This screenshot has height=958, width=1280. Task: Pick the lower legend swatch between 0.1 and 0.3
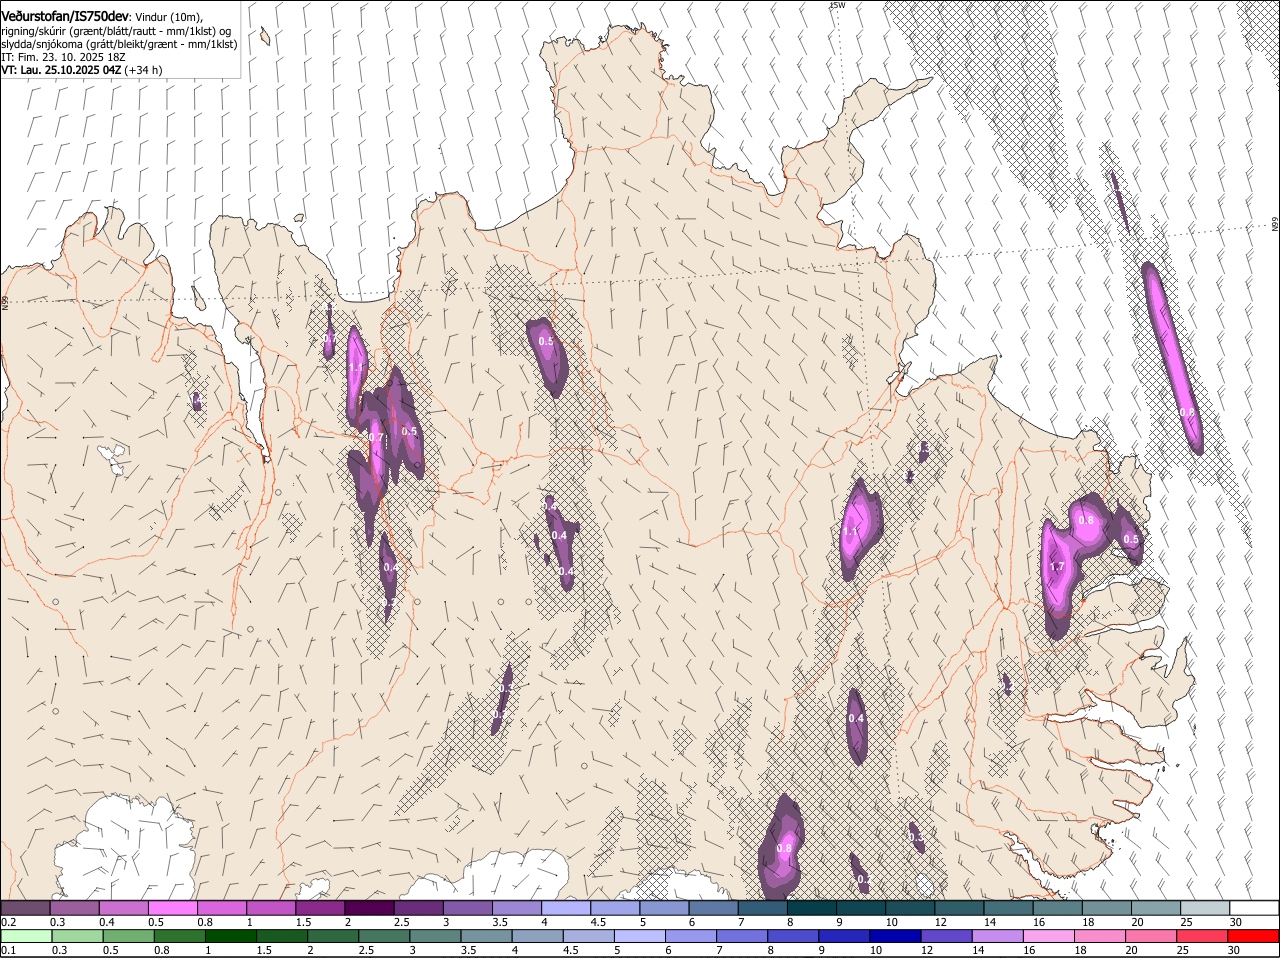(26, 936)
